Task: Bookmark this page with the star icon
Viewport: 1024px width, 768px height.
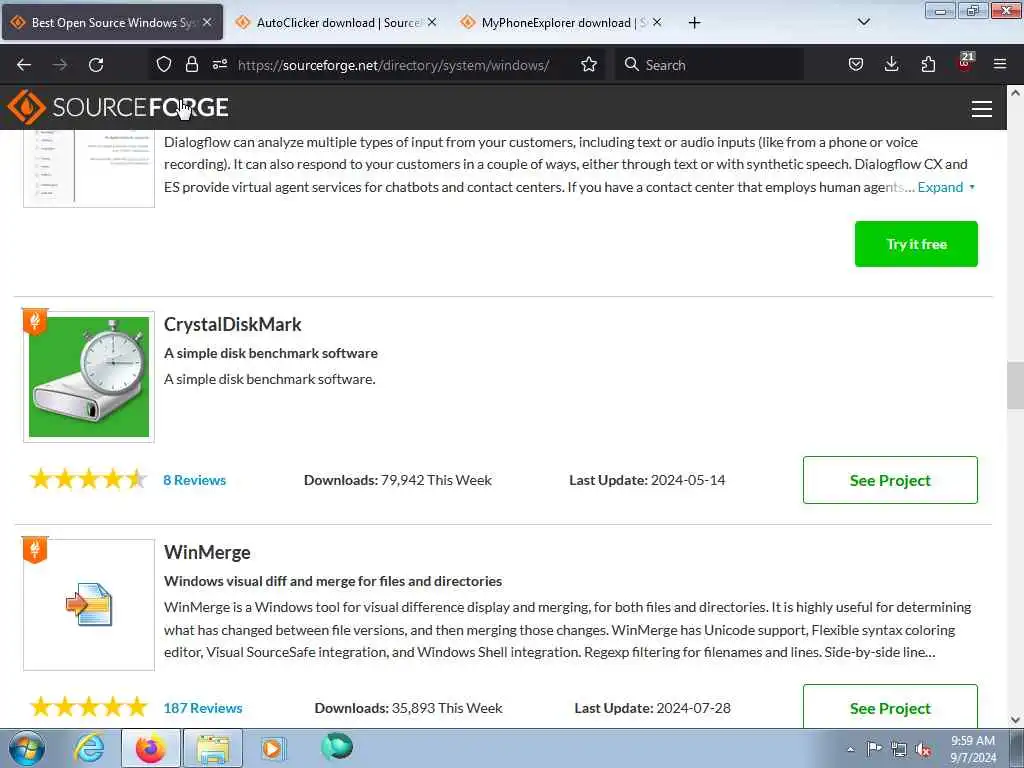Action: click(588, 64)
